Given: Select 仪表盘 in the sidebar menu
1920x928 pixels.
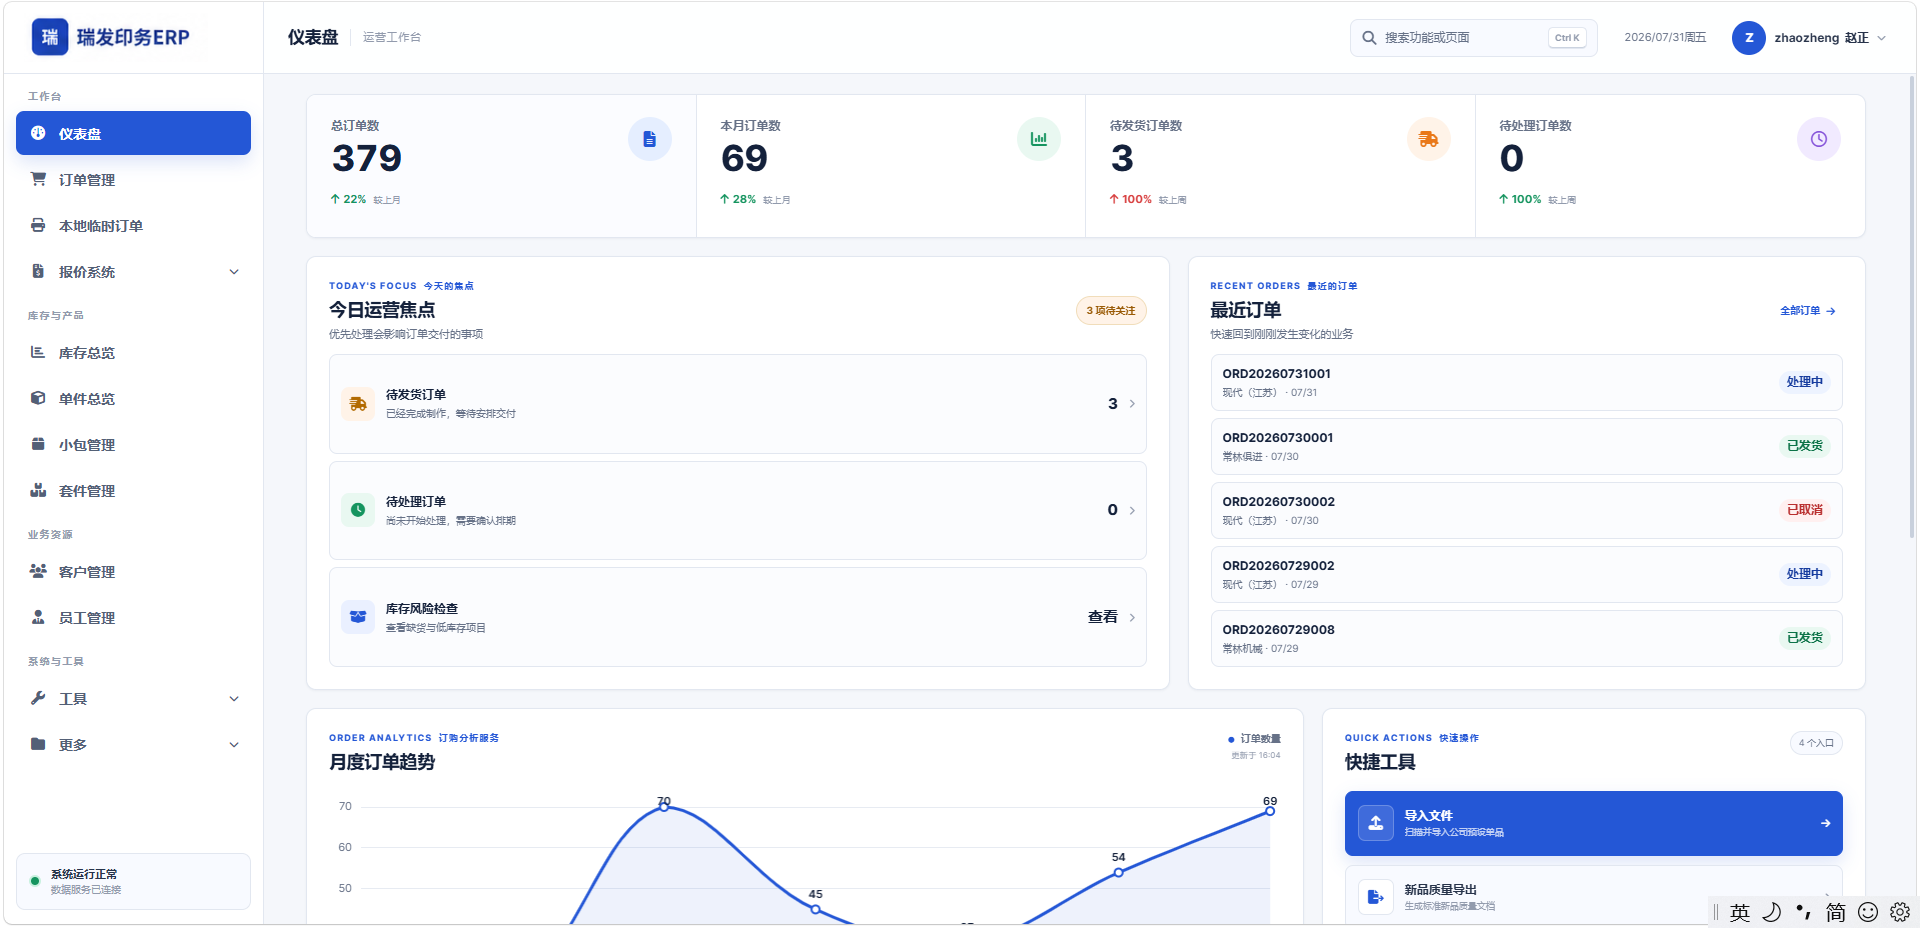Looking at the screenshot, I should click(x=133, y=133).
